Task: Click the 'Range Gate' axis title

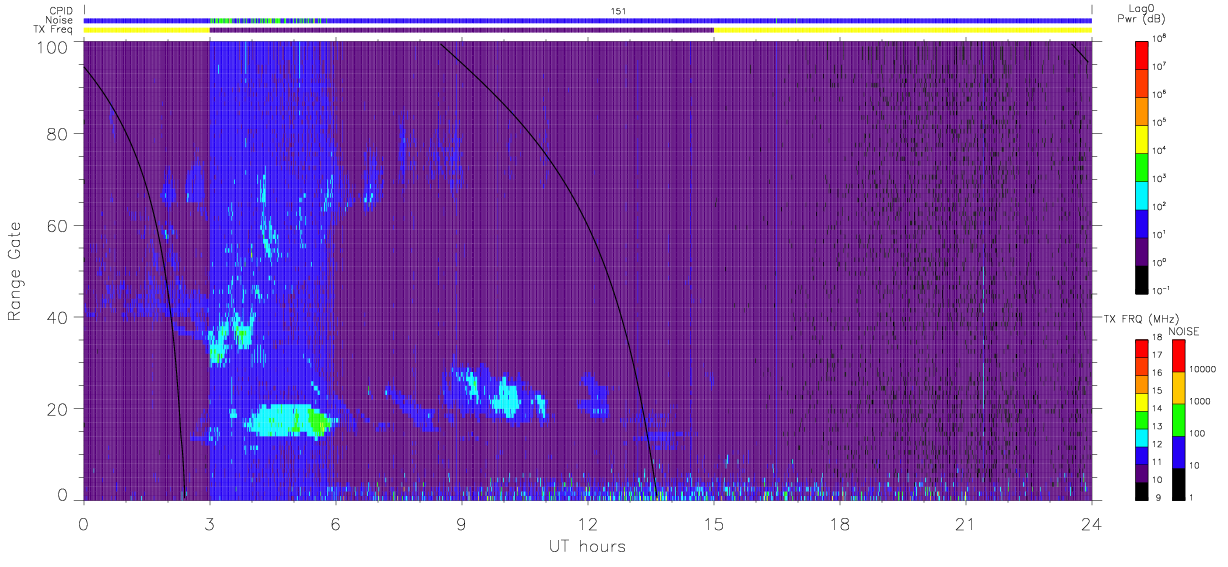Action: click(x=16, y=271)
